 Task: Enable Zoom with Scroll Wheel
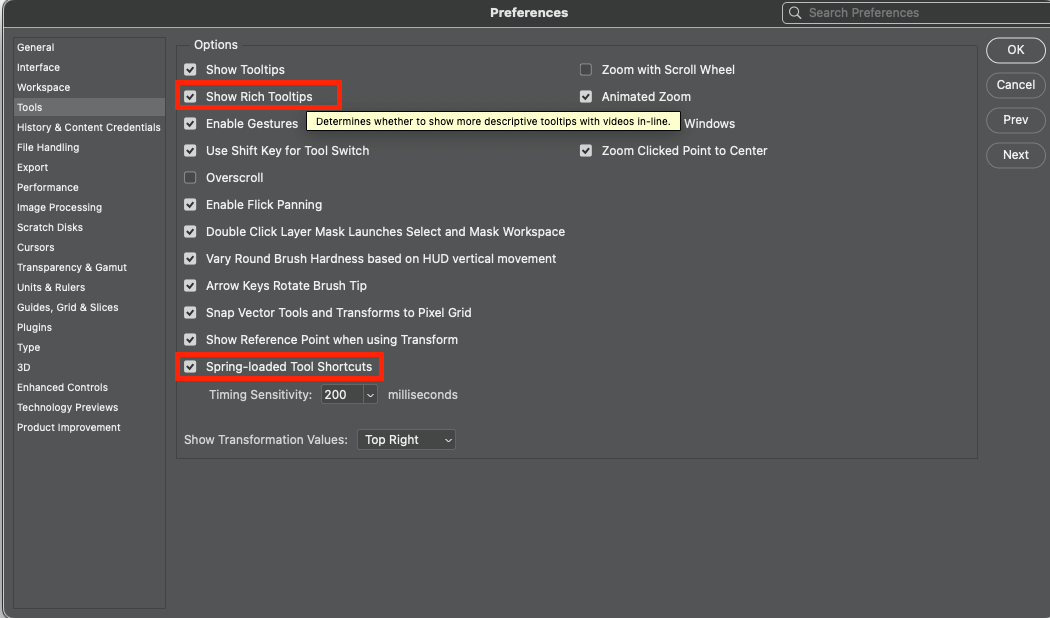586,70
